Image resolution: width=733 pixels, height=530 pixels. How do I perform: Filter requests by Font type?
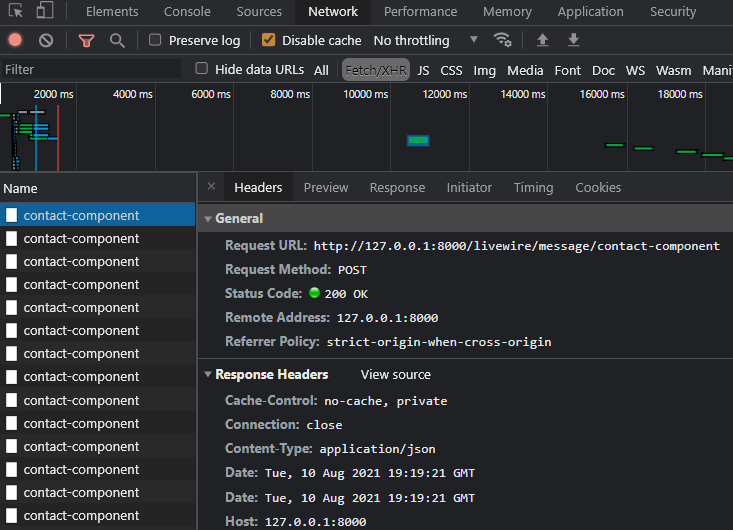coord(568,71)
